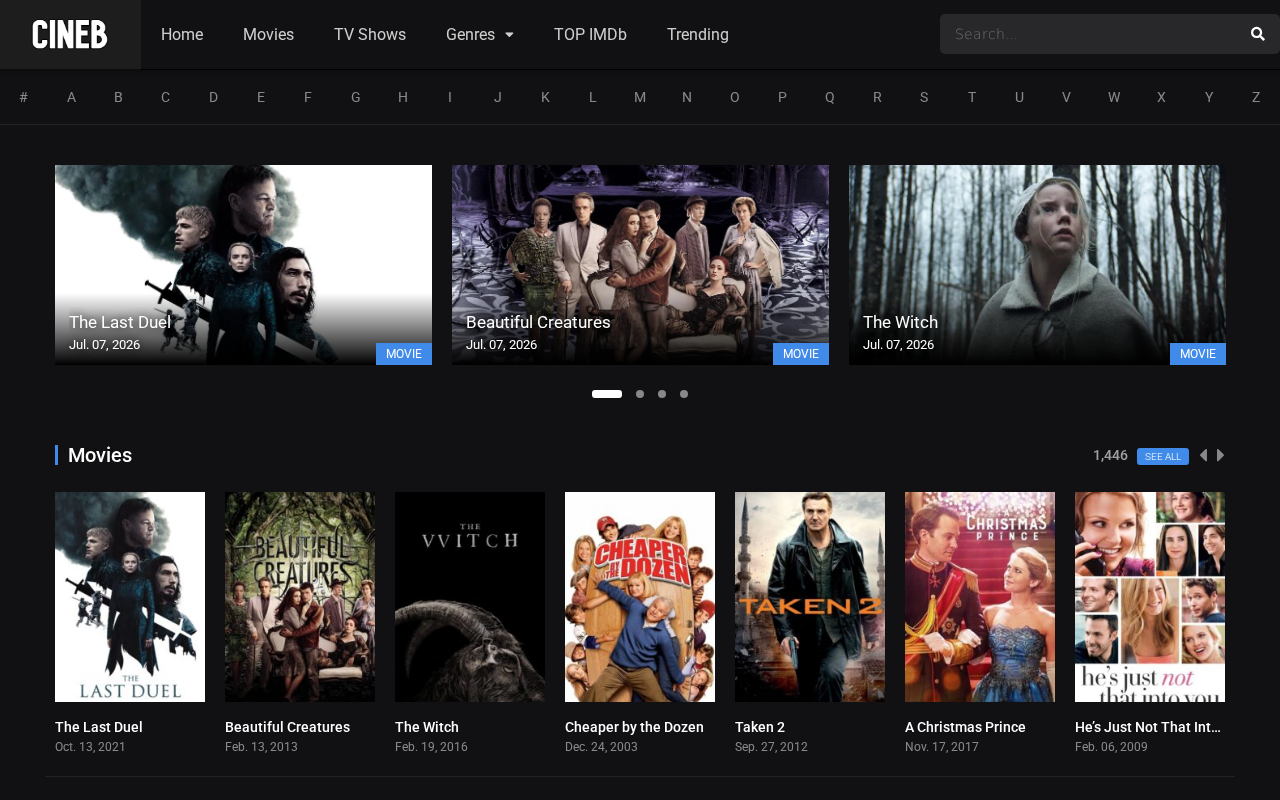
Task: Filter titles by letter C
Action: (x=166, y=97)
